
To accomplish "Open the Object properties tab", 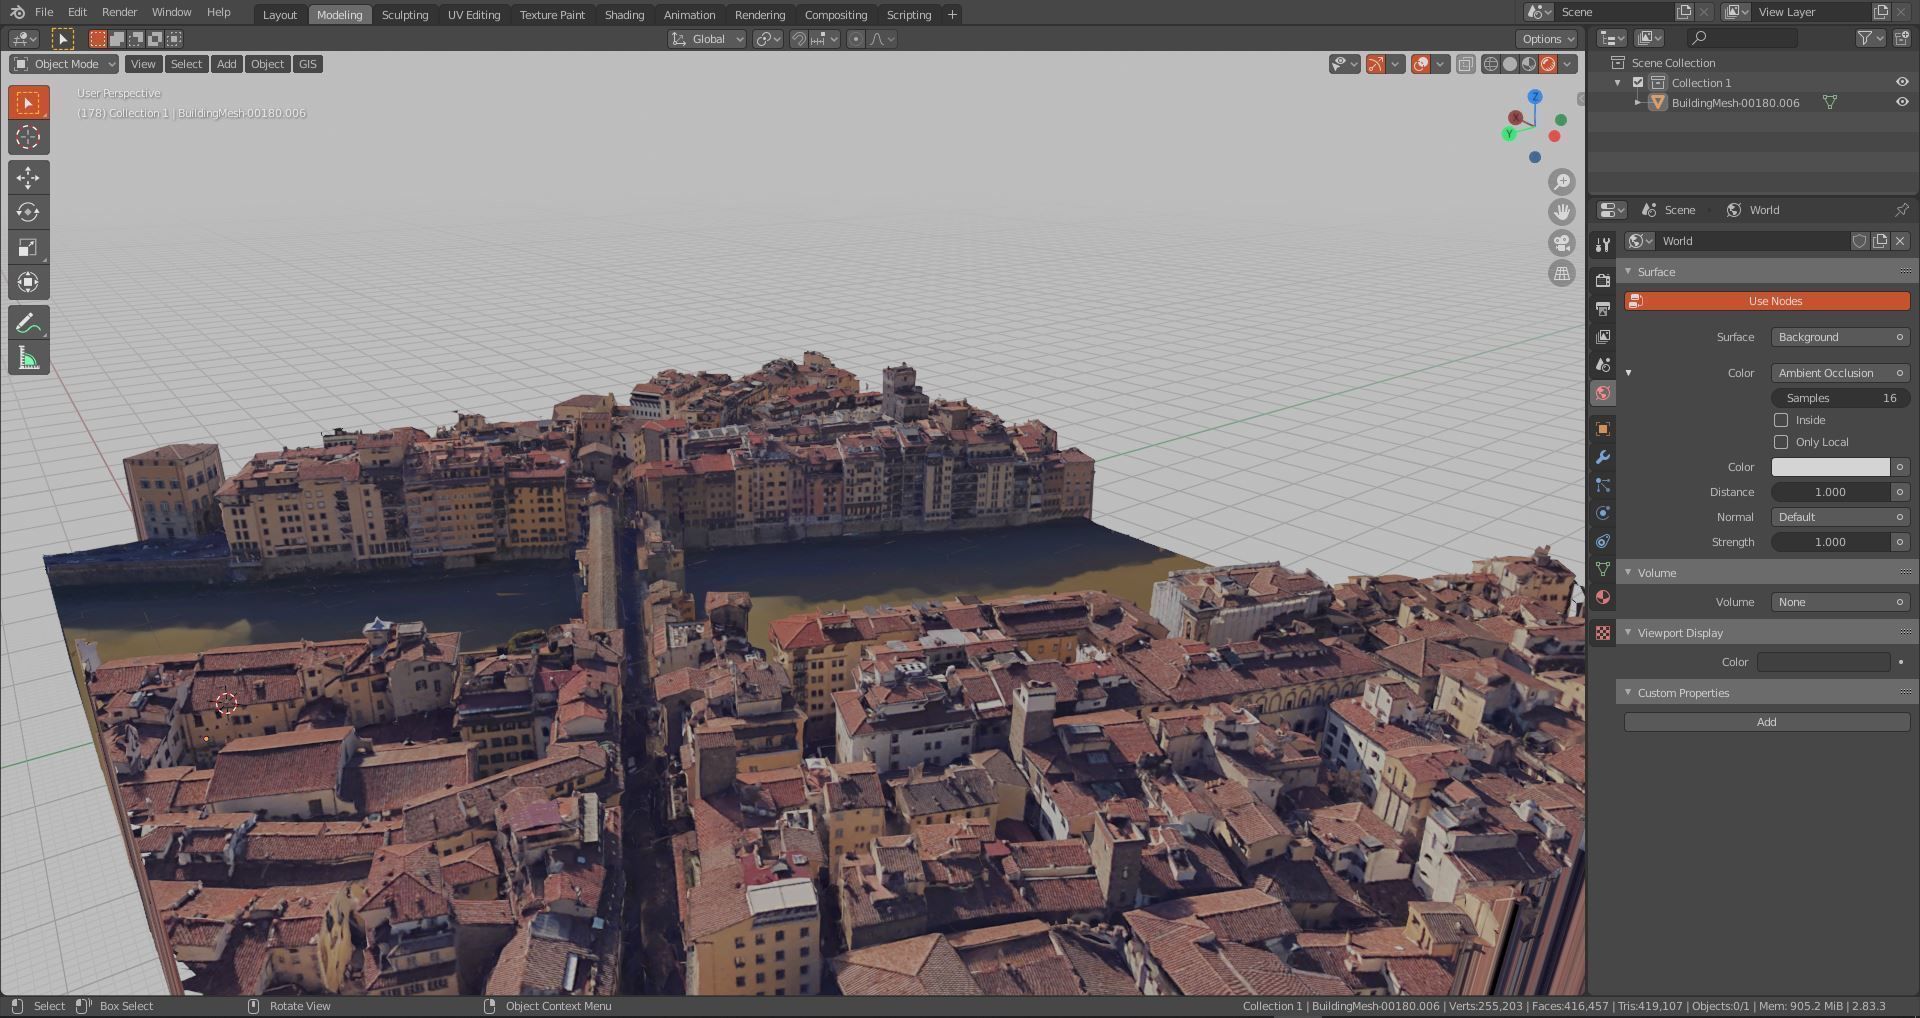I will tap(1603, 429).
